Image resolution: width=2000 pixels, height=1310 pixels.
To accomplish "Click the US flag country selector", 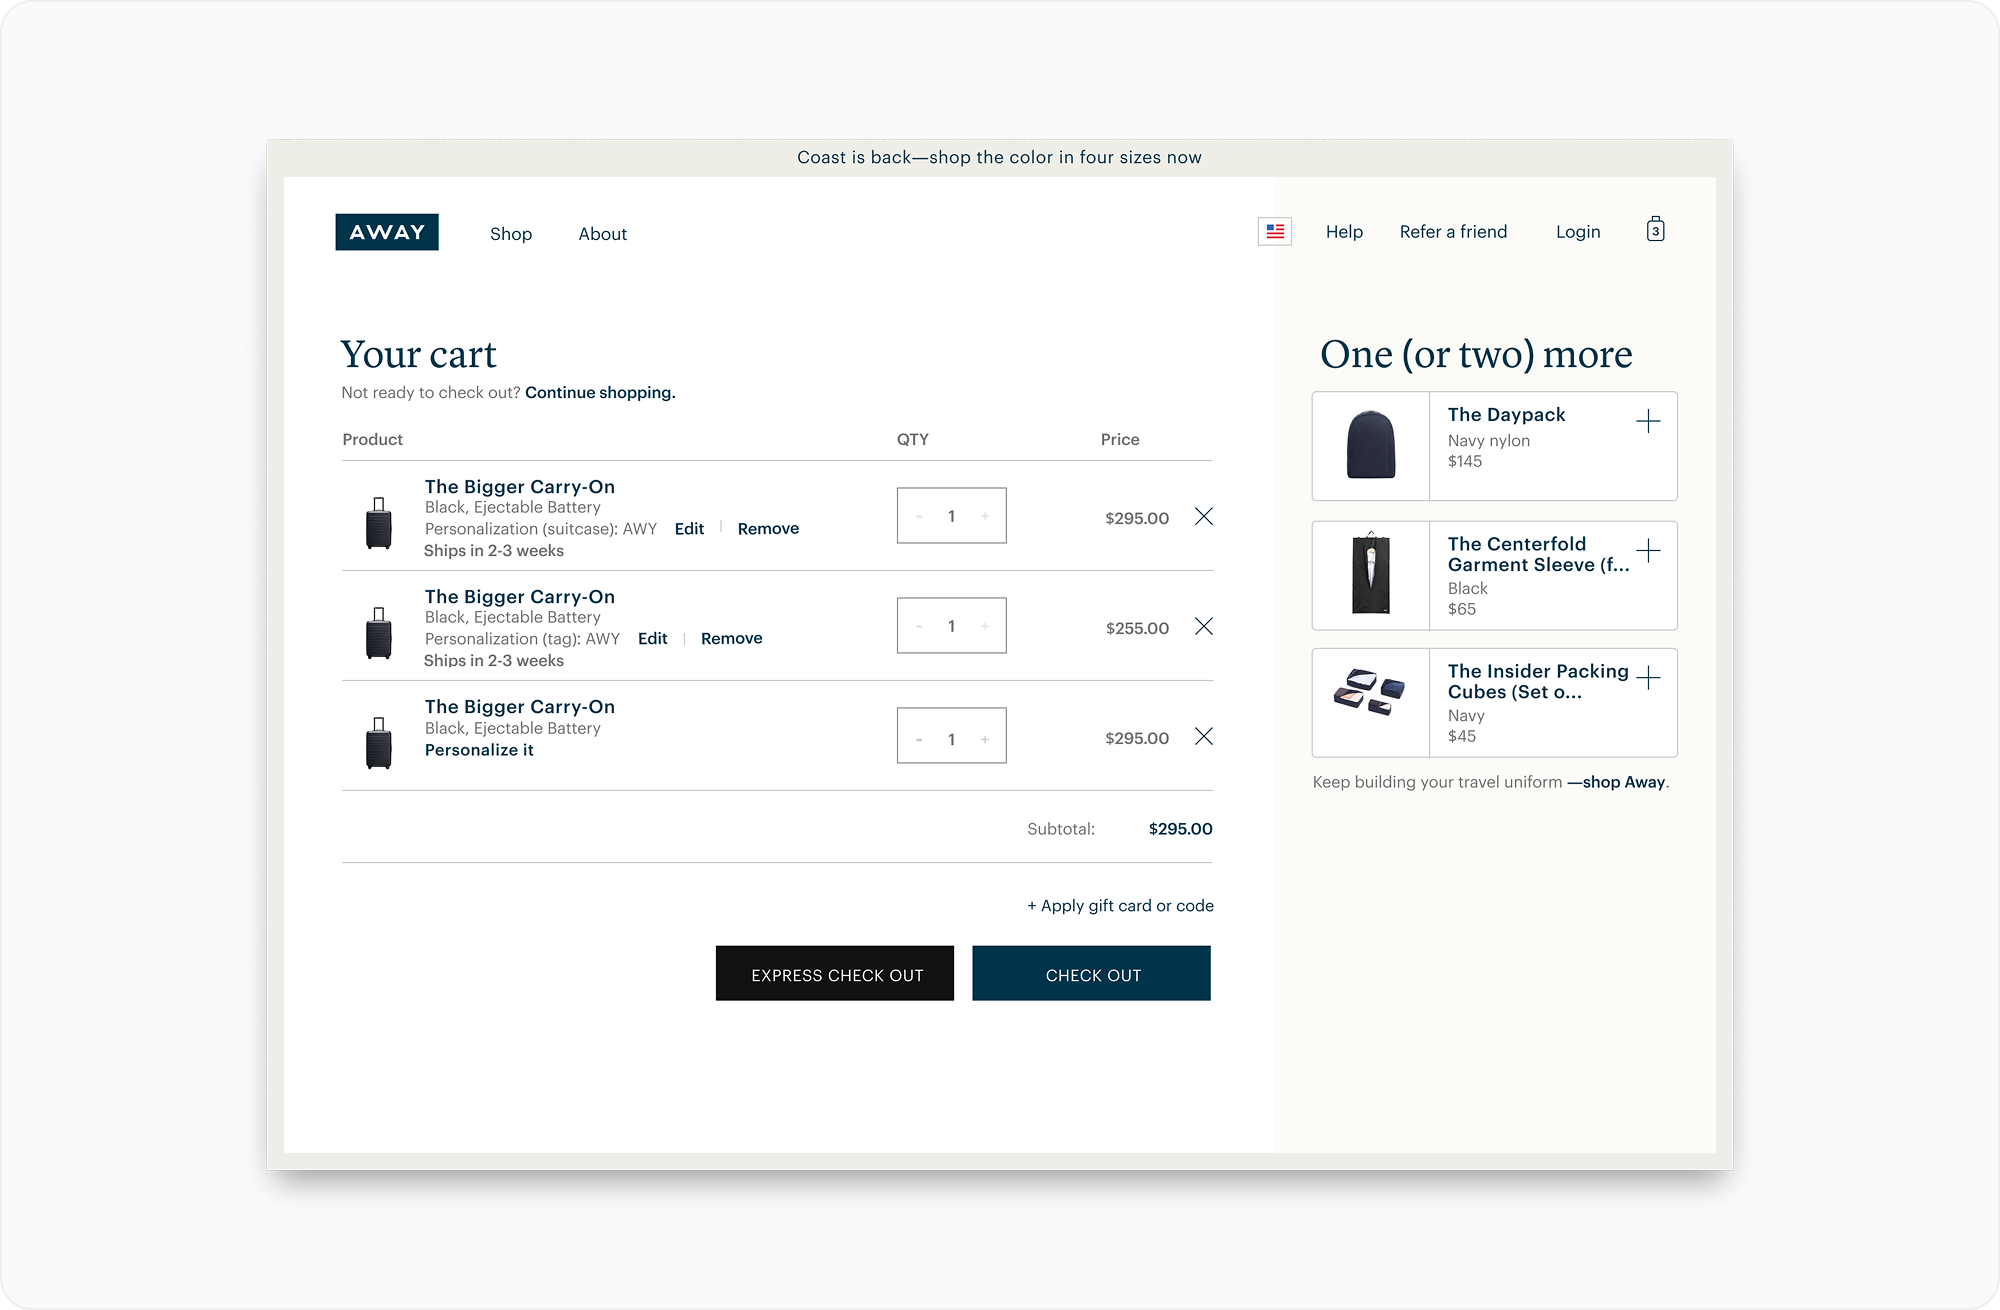I will pos(1275,231).
